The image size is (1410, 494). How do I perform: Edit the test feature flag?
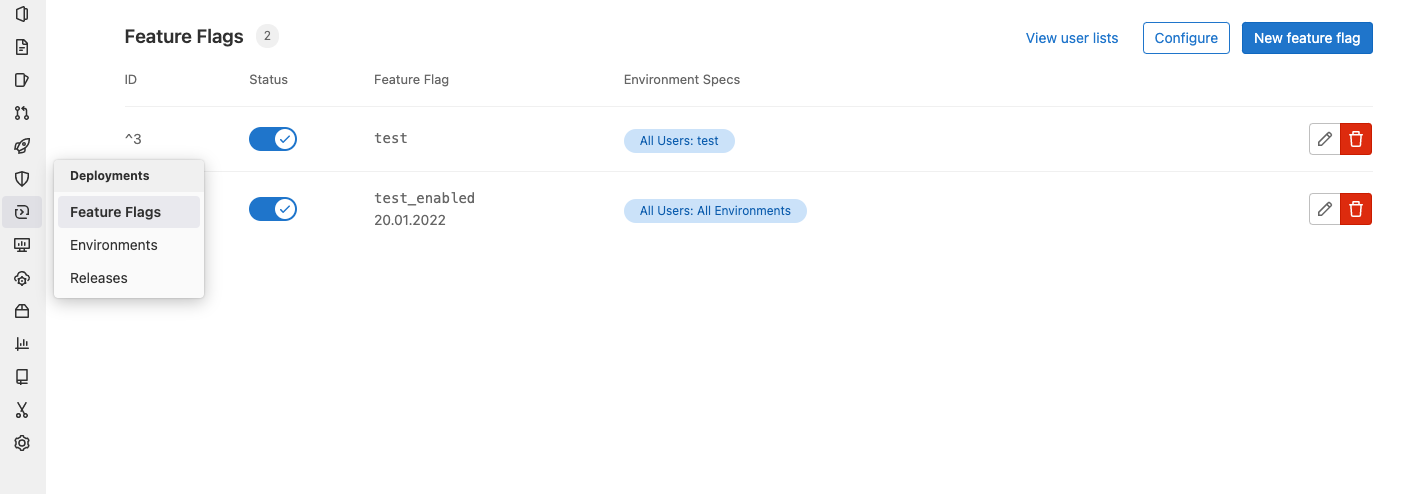click(x=1324, y=139)
